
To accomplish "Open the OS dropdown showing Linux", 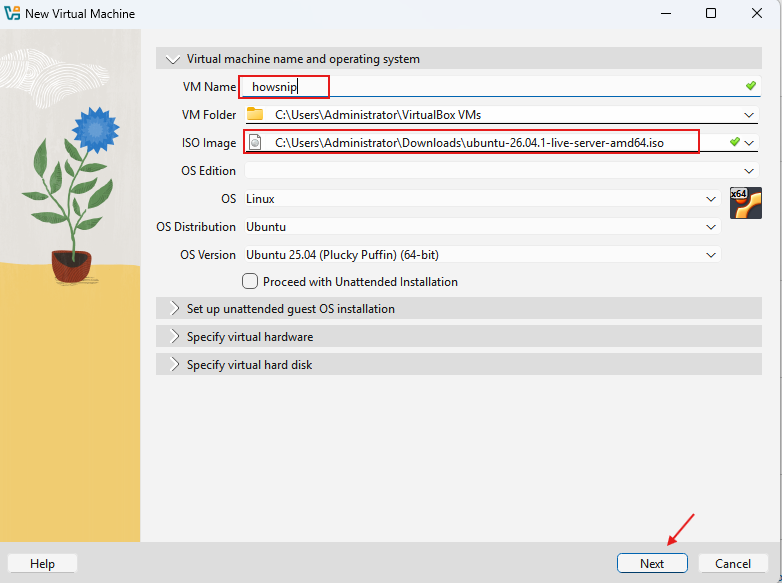I will click(x=482, y=198).
